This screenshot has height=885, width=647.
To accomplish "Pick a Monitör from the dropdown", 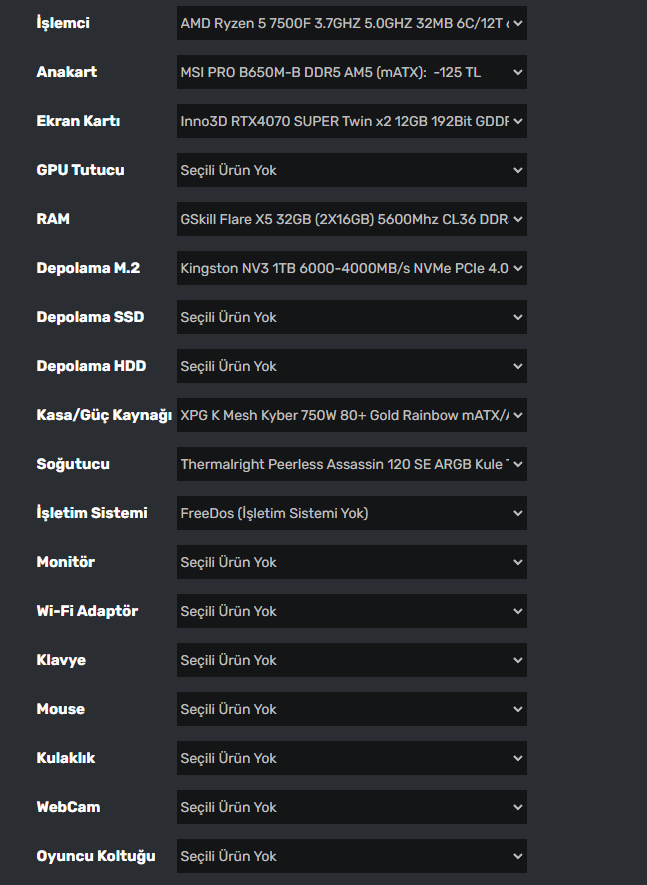I will click(351, 562).
